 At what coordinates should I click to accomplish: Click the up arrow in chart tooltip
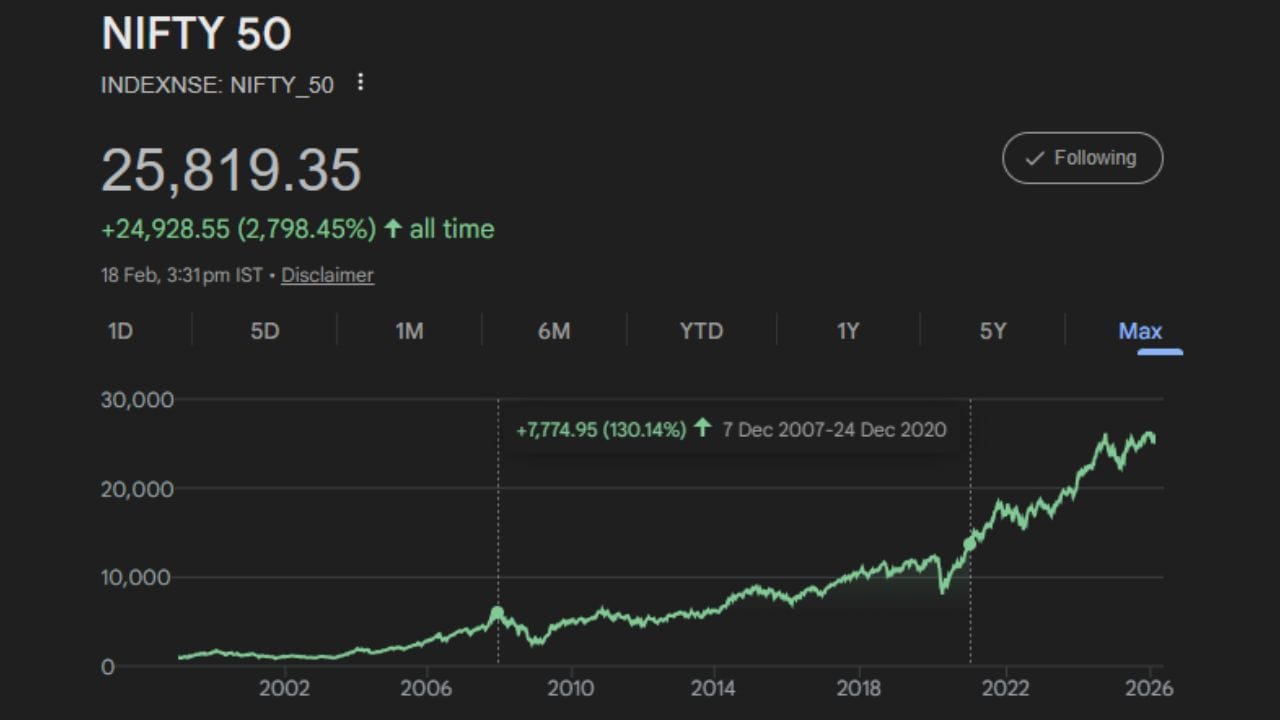point(703,429)
